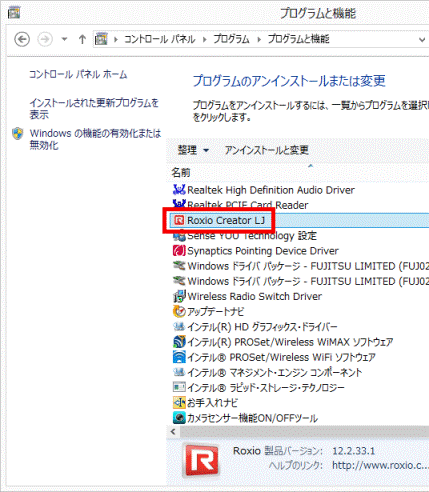Click インテル® ラピッド・ストレージ・テクノロジー icon
This screenshot has height=492, width=429.
pos(179,387)
